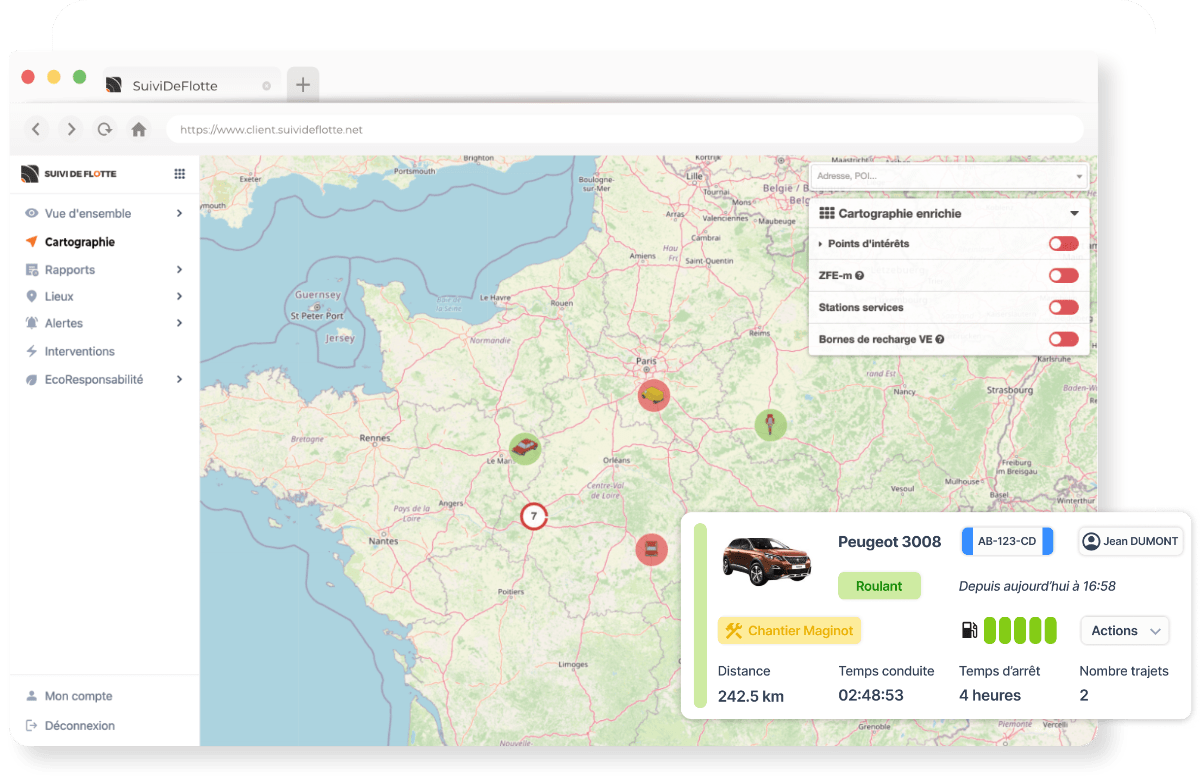The image size is (1200, 783).
Task: Toggle the ZFE-m switch
Action: 1063,276
